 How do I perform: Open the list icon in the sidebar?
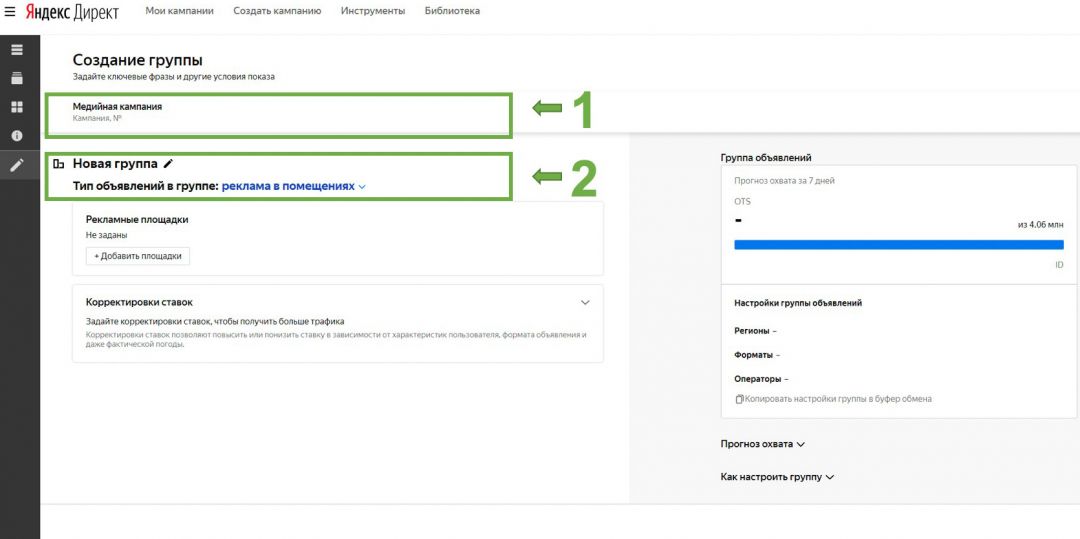(x=17, y=50)
